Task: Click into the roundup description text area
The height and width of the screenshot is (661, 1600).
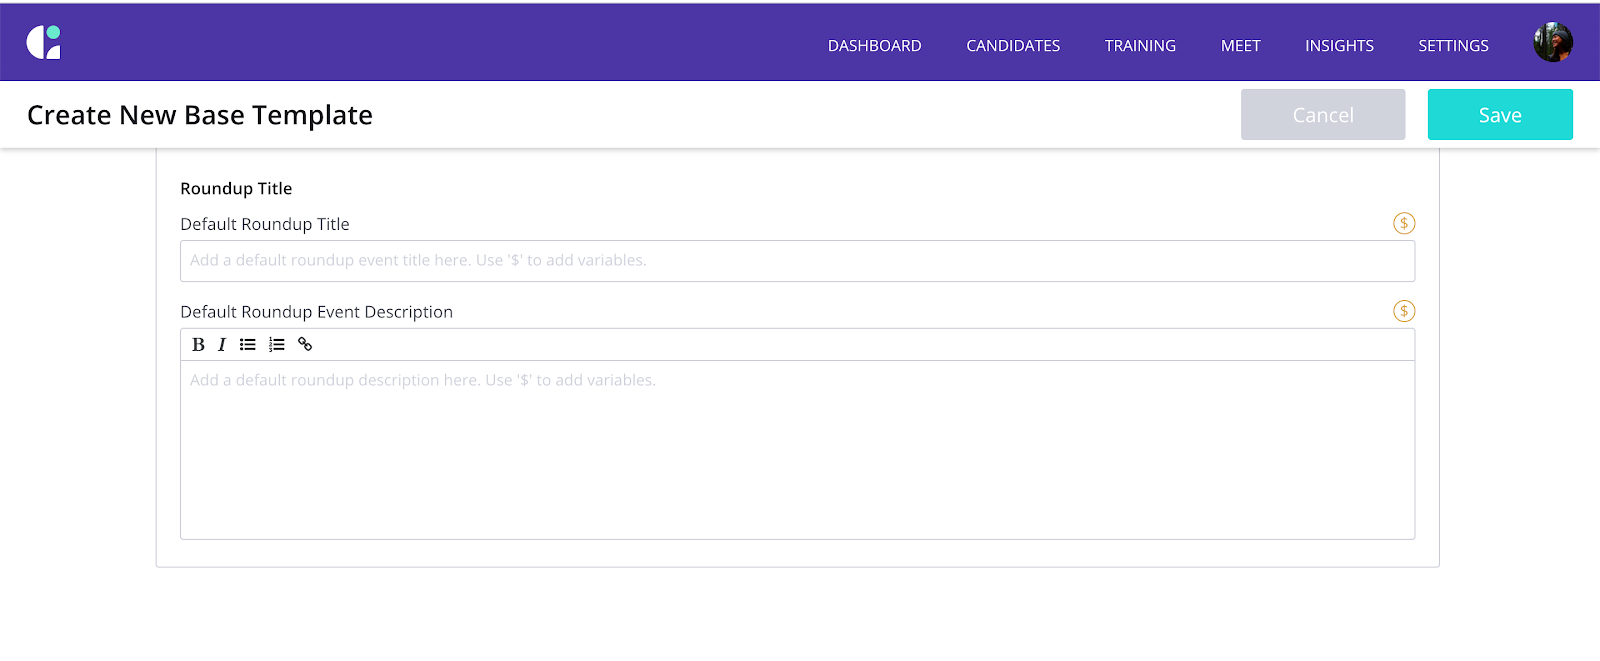Action: click(797, 450)
